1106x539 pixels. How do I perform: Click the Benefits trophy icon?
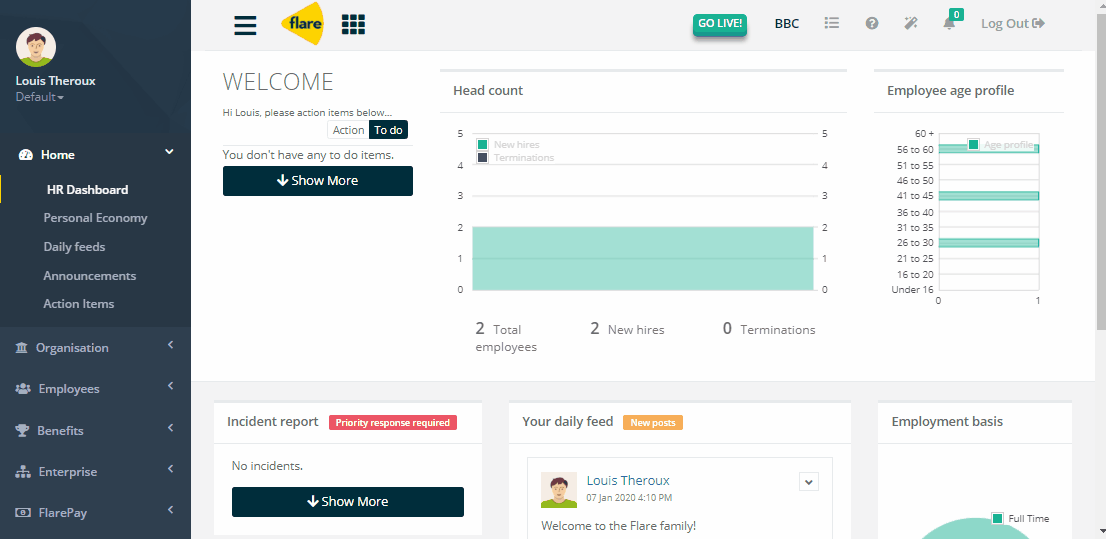coord(22,430)
